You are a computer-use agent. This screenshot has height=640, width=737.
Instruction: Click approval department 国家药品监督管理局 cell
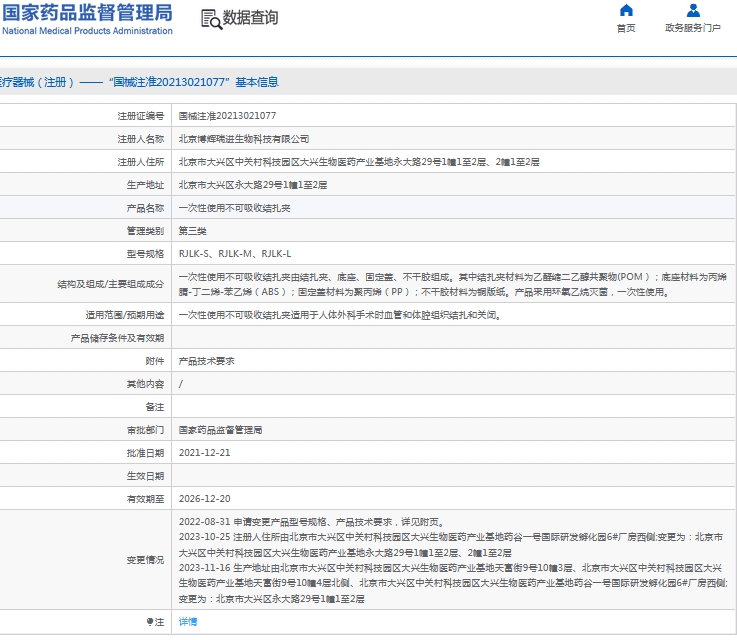click(x=220, y=430)
